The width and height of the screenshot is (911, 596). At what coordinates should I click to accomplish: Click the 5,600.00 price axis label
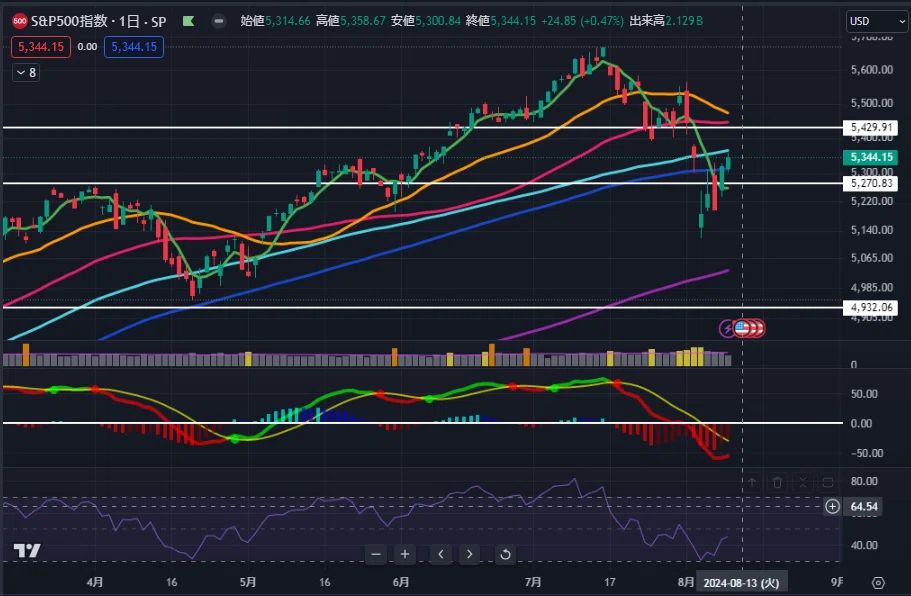coord(871,70)
